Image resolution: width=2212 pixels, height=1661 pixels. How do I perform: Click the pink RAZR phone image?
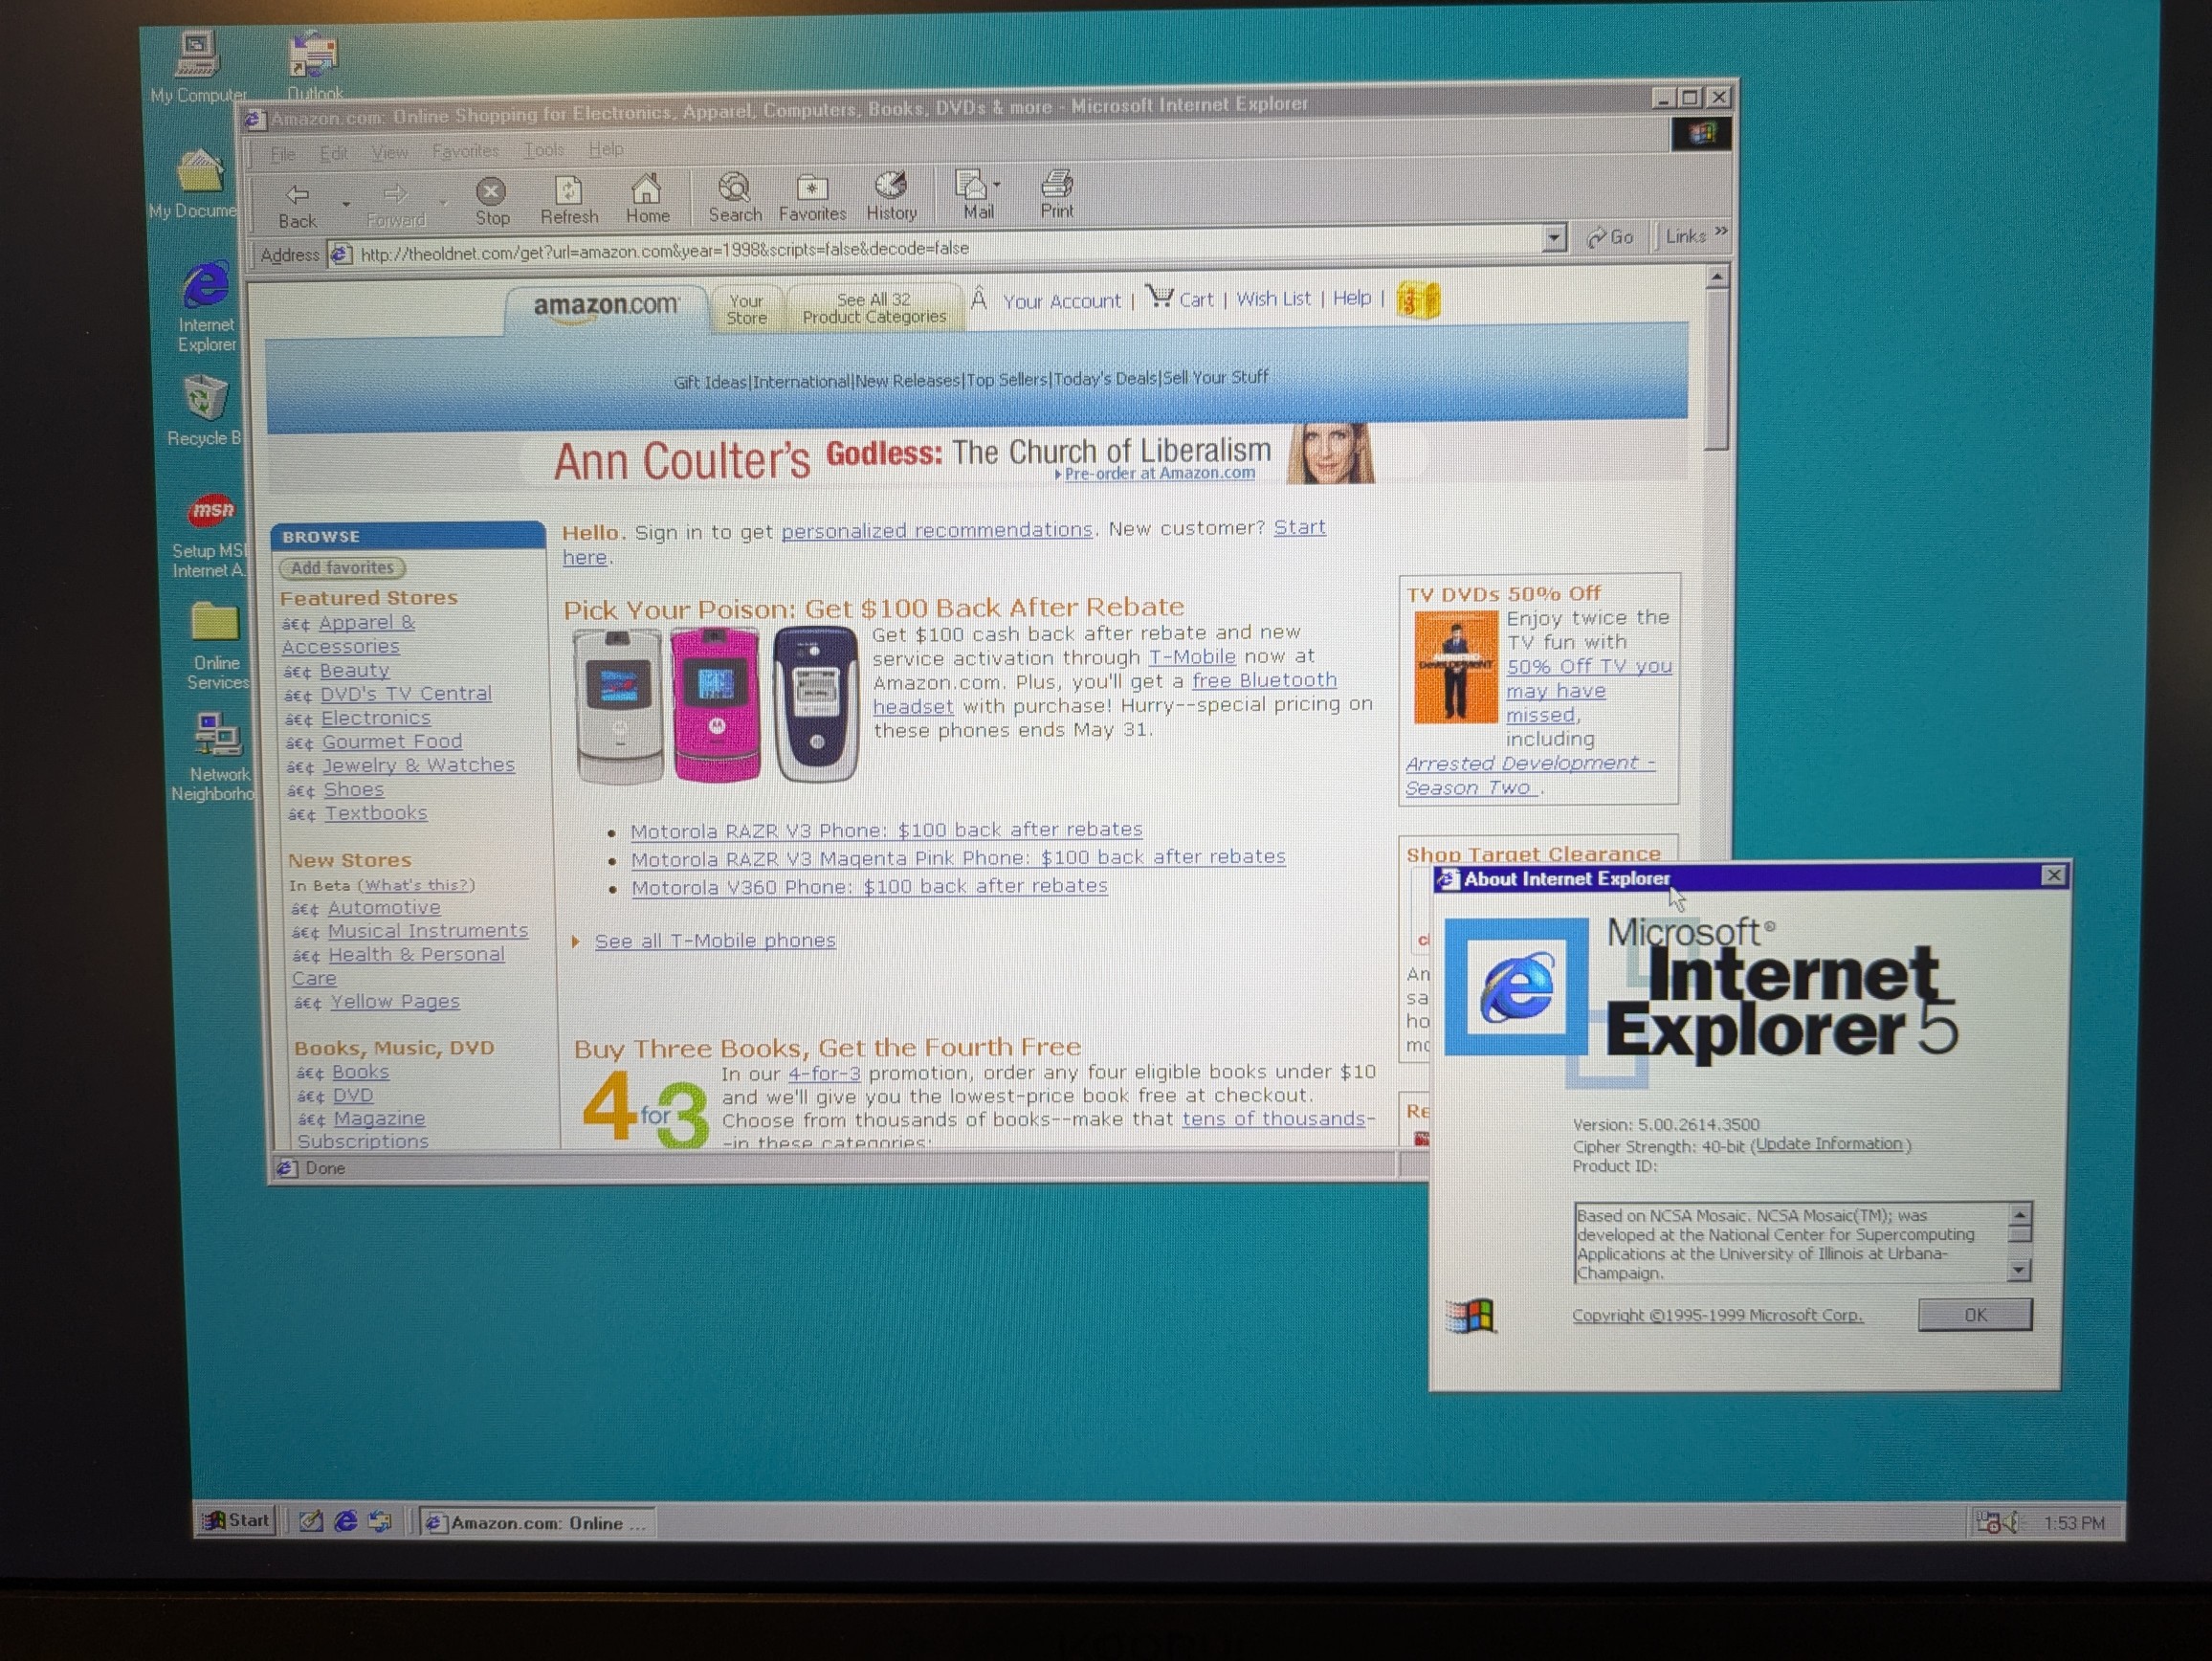pyautogui.click(x=715, y=705)
